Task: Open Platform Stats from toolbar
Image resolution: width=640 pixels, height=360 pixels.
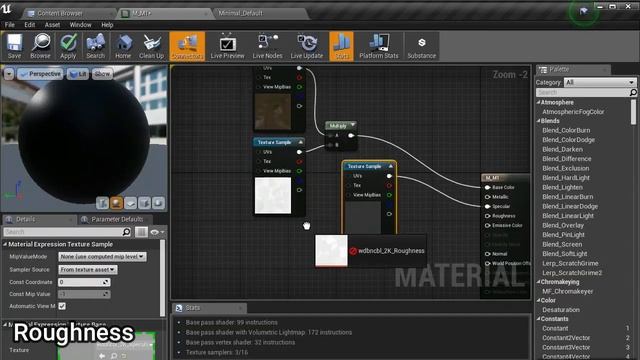Action: click(x=379, y=46)
